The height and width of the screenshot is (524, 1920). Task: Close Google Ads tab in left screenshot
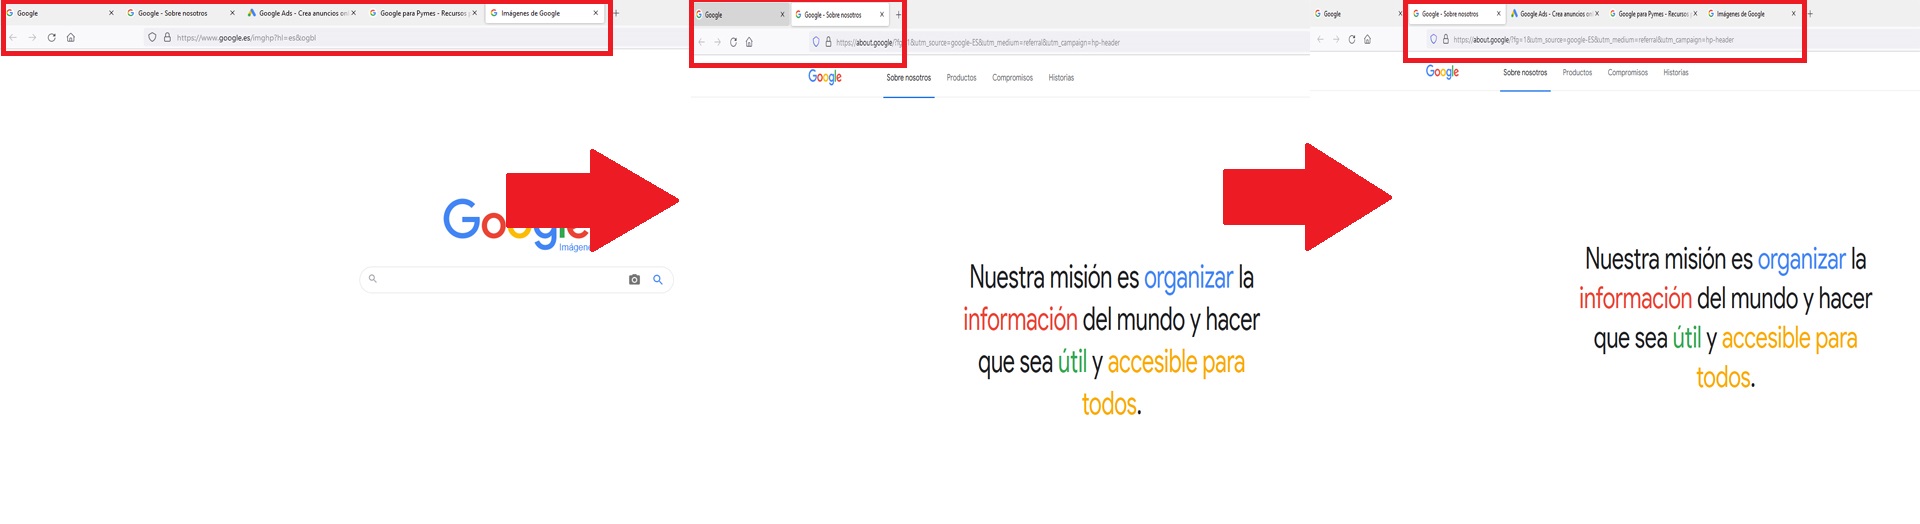353,13
